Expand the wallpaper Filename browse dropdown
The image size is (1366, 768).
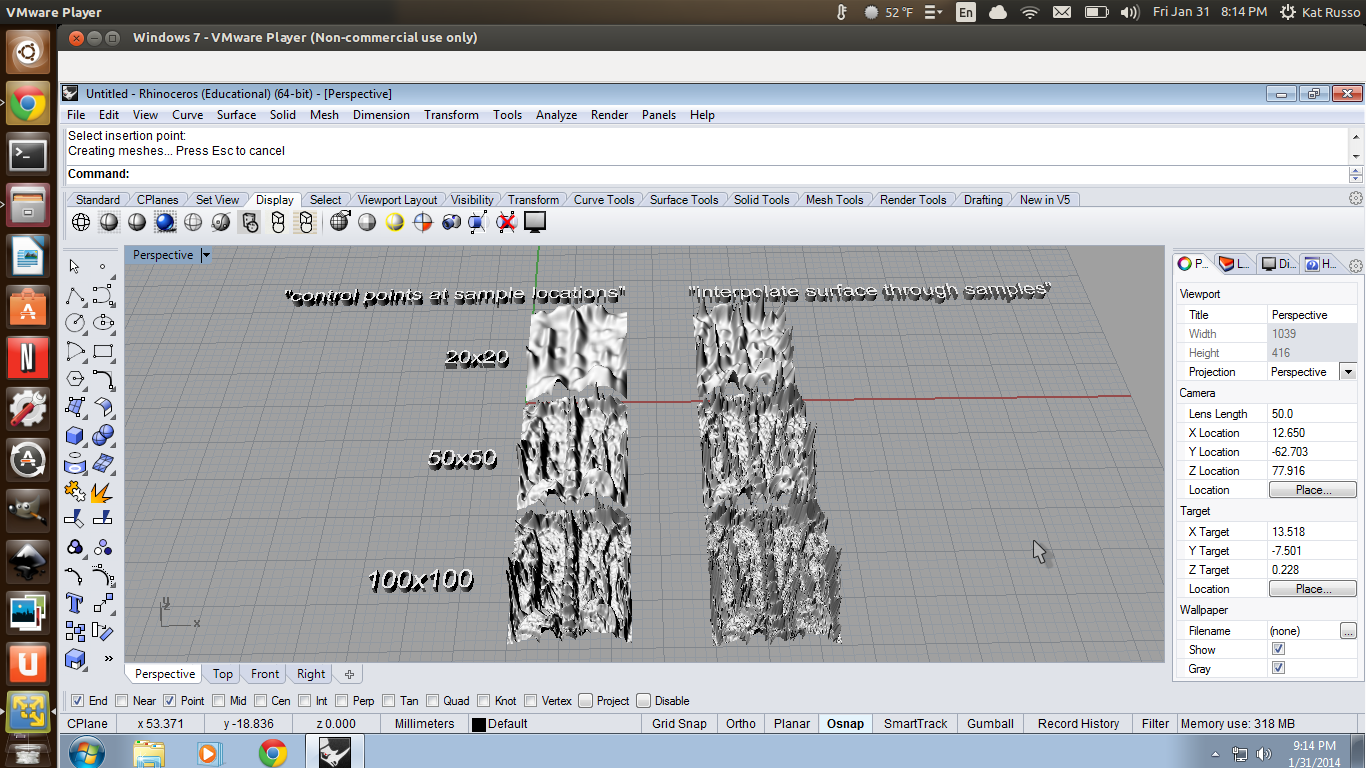click(x=1349, y=630)
